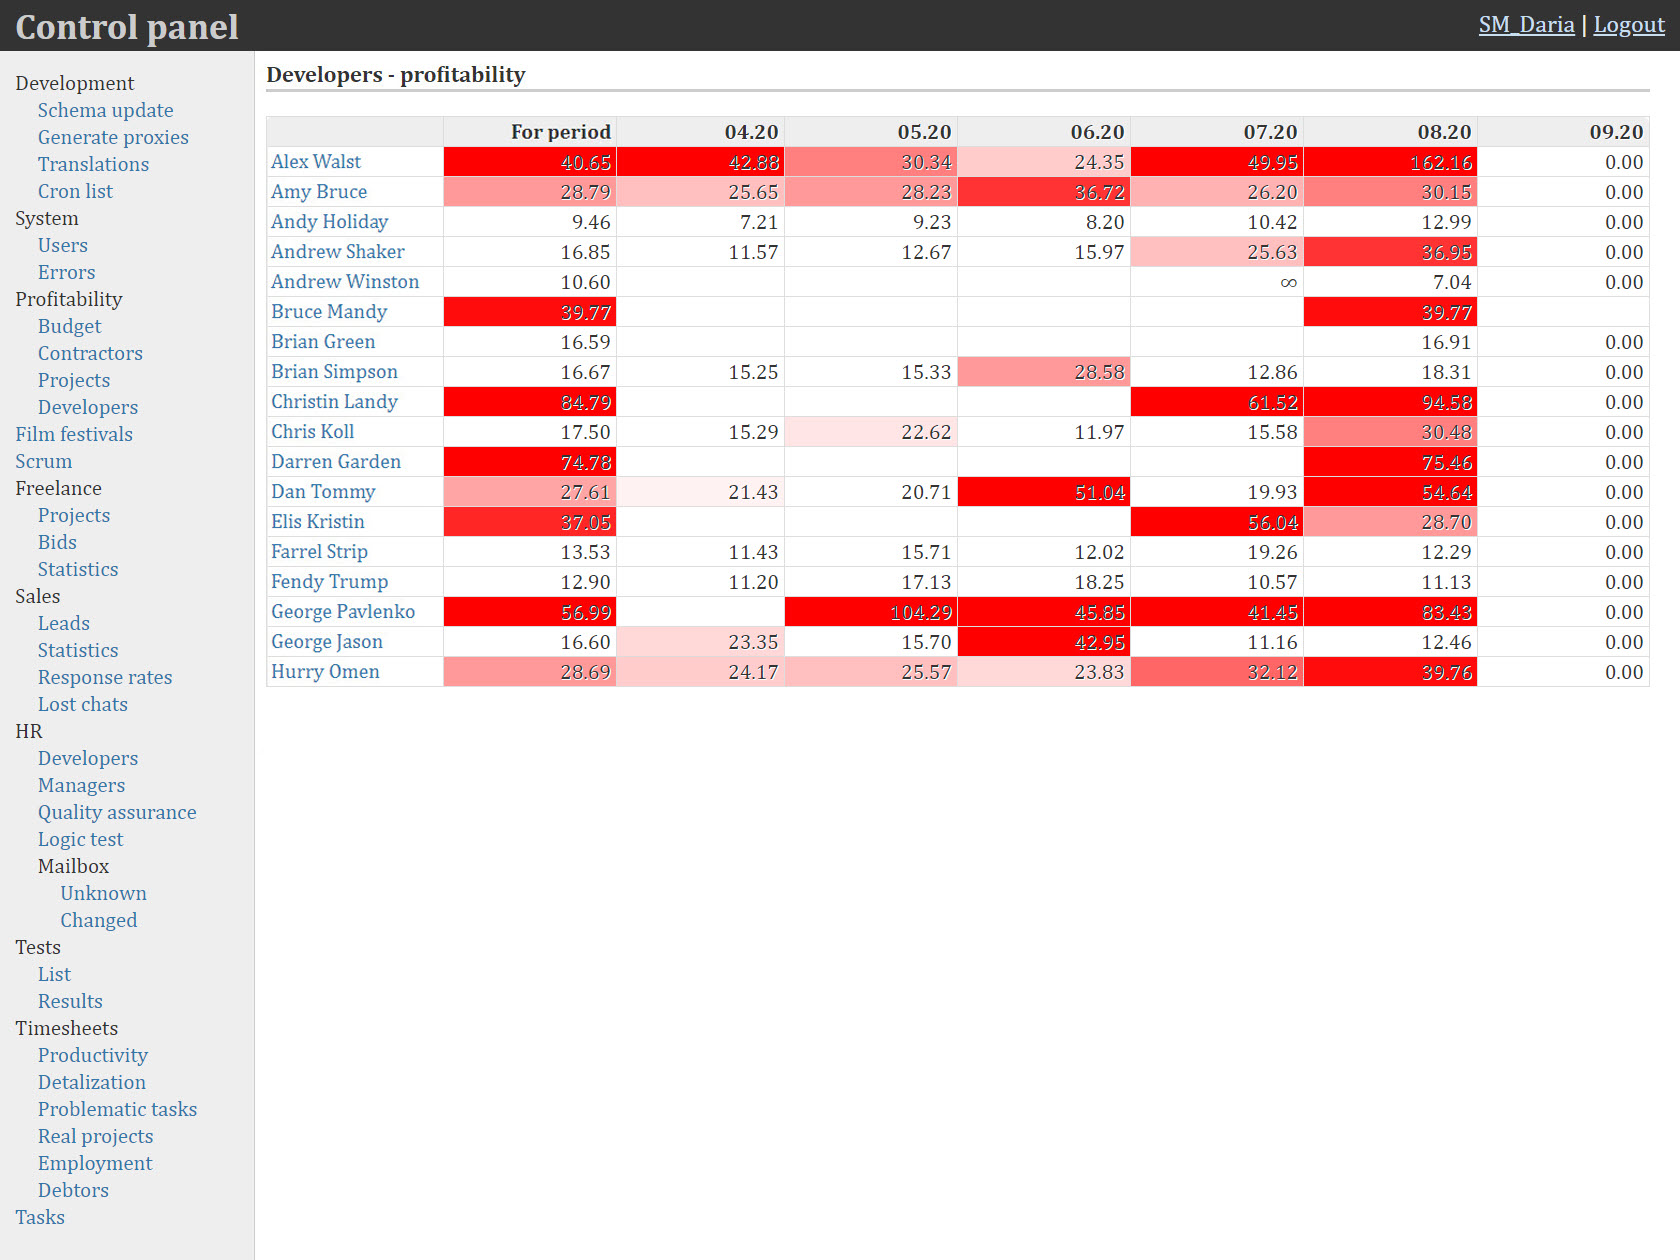Select Contractors in the sidebar

click(x=90, y=353)
